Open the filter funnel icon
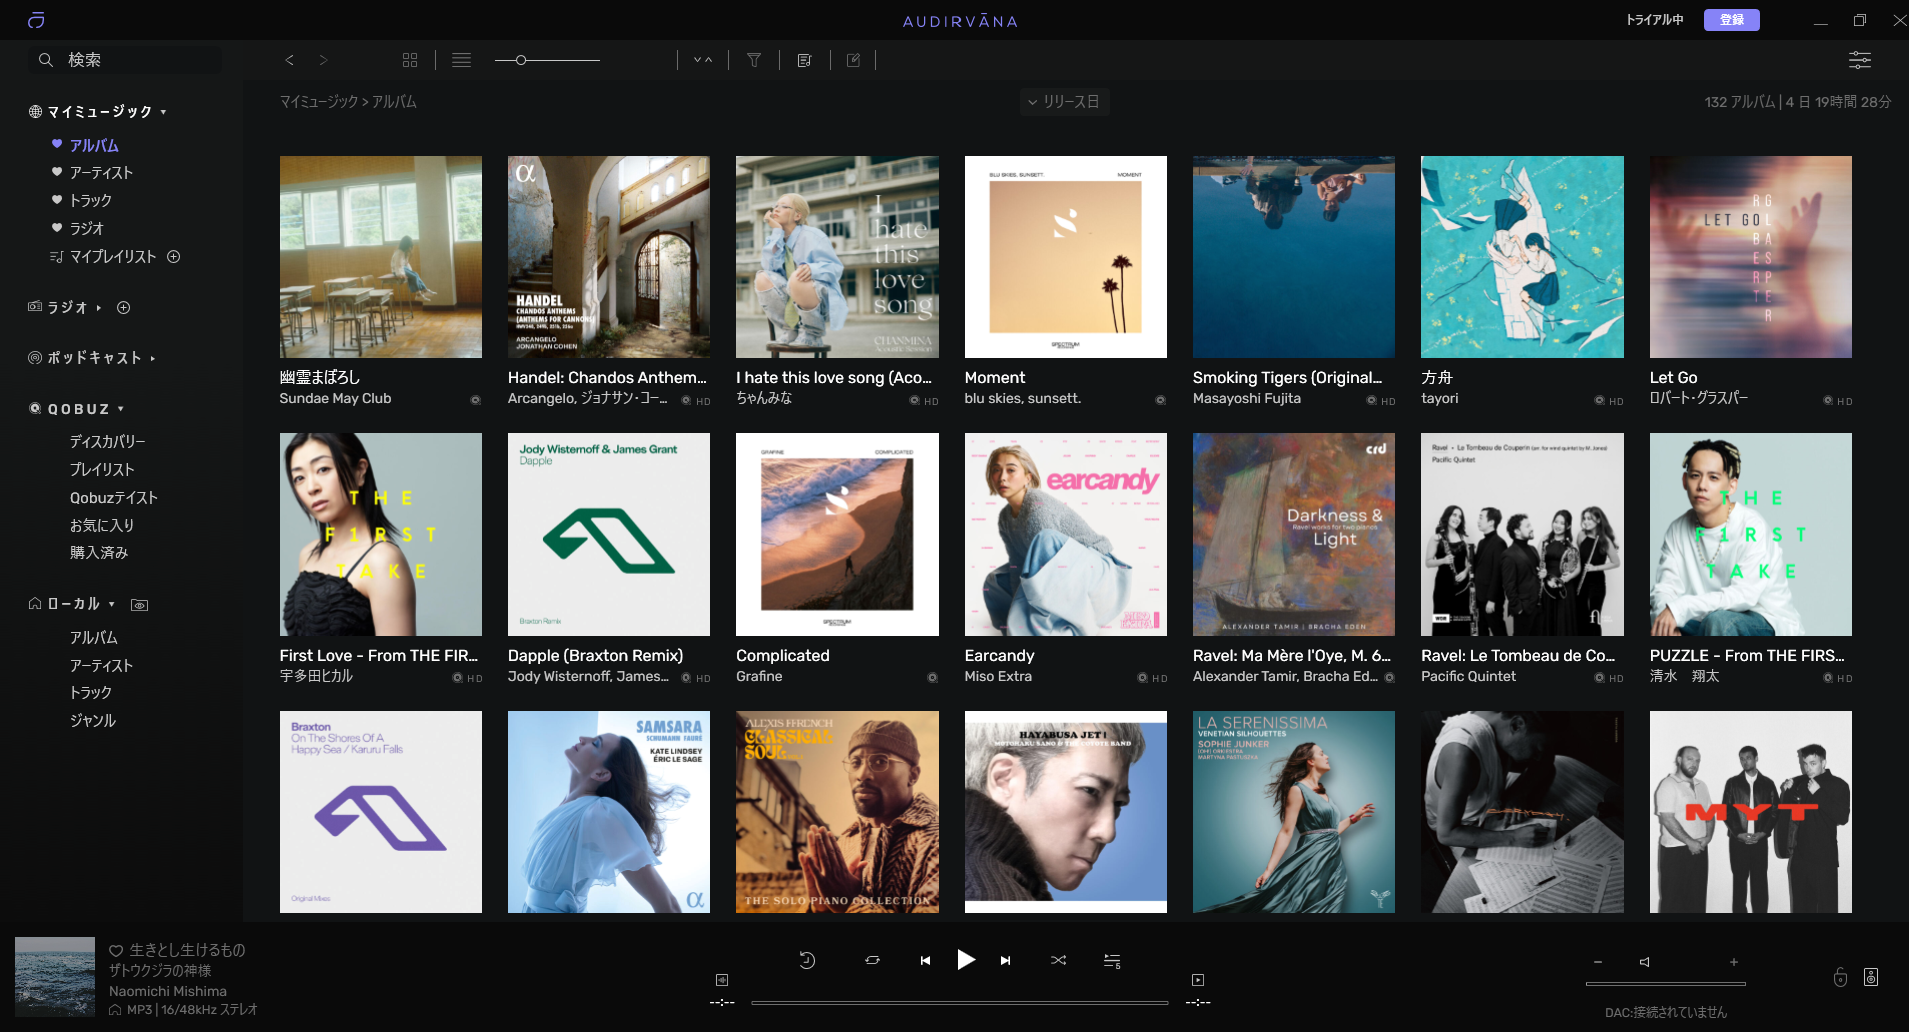Viewport: 1909px width, 1032px height. (x=754, y=60)
